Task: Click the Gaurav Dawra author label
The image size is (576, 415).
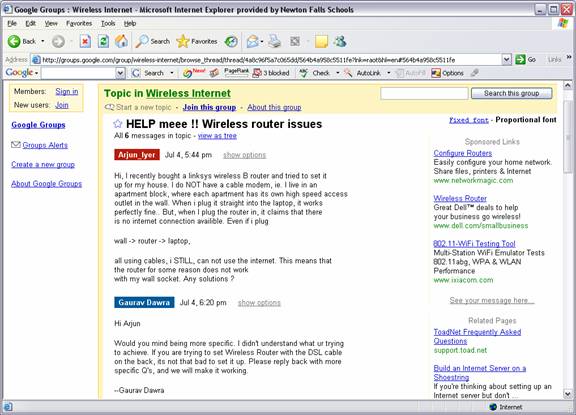Action: (x=144, y=302)
